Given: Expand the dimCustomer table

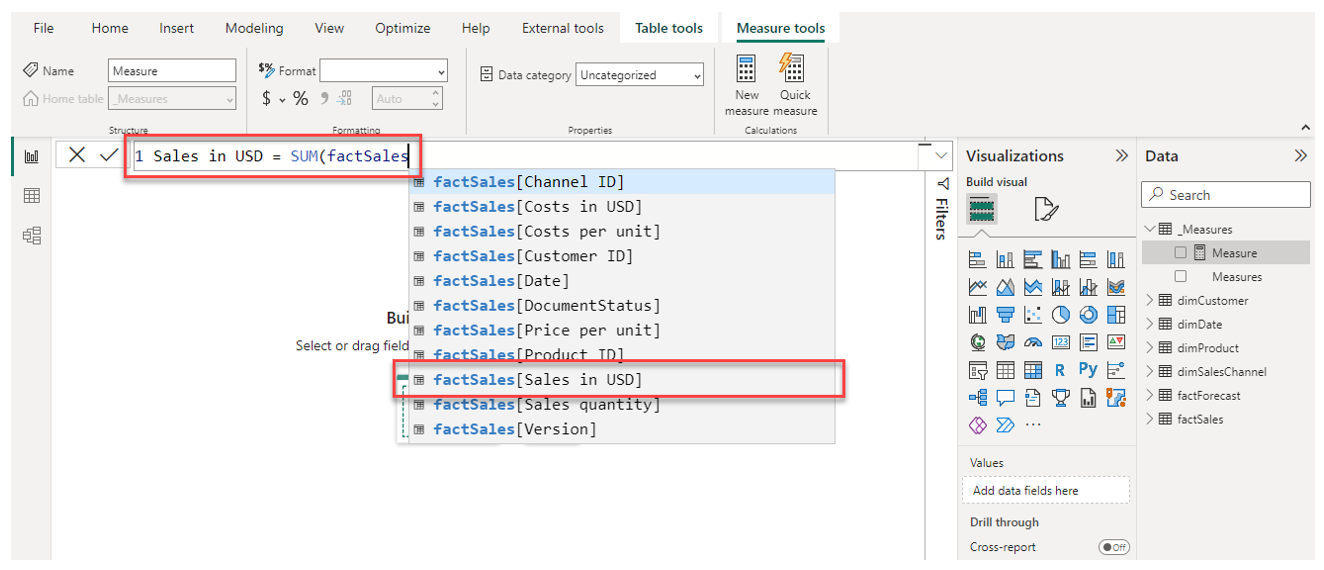Looking at the screenshot, I should point(1150,300).
